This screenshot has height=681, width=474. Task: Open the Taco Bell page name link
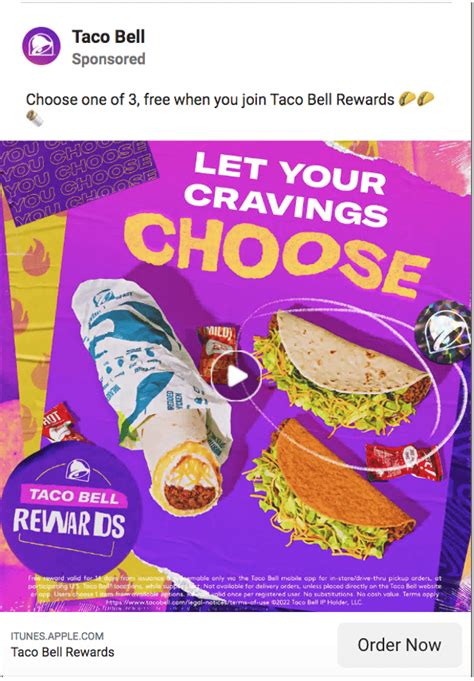[108, 36]
